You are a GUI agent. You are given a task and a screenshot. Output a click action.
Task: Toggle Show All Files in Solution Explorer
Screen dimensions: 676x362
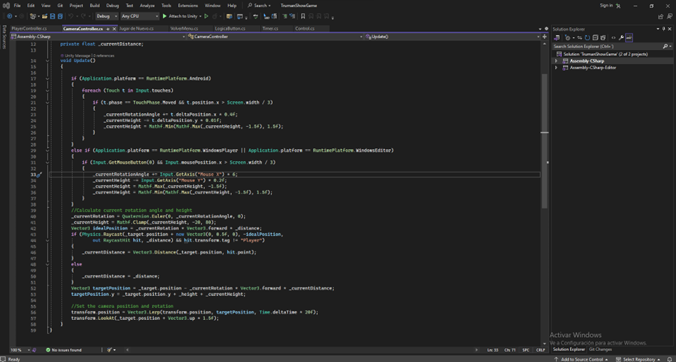point(603,38)
